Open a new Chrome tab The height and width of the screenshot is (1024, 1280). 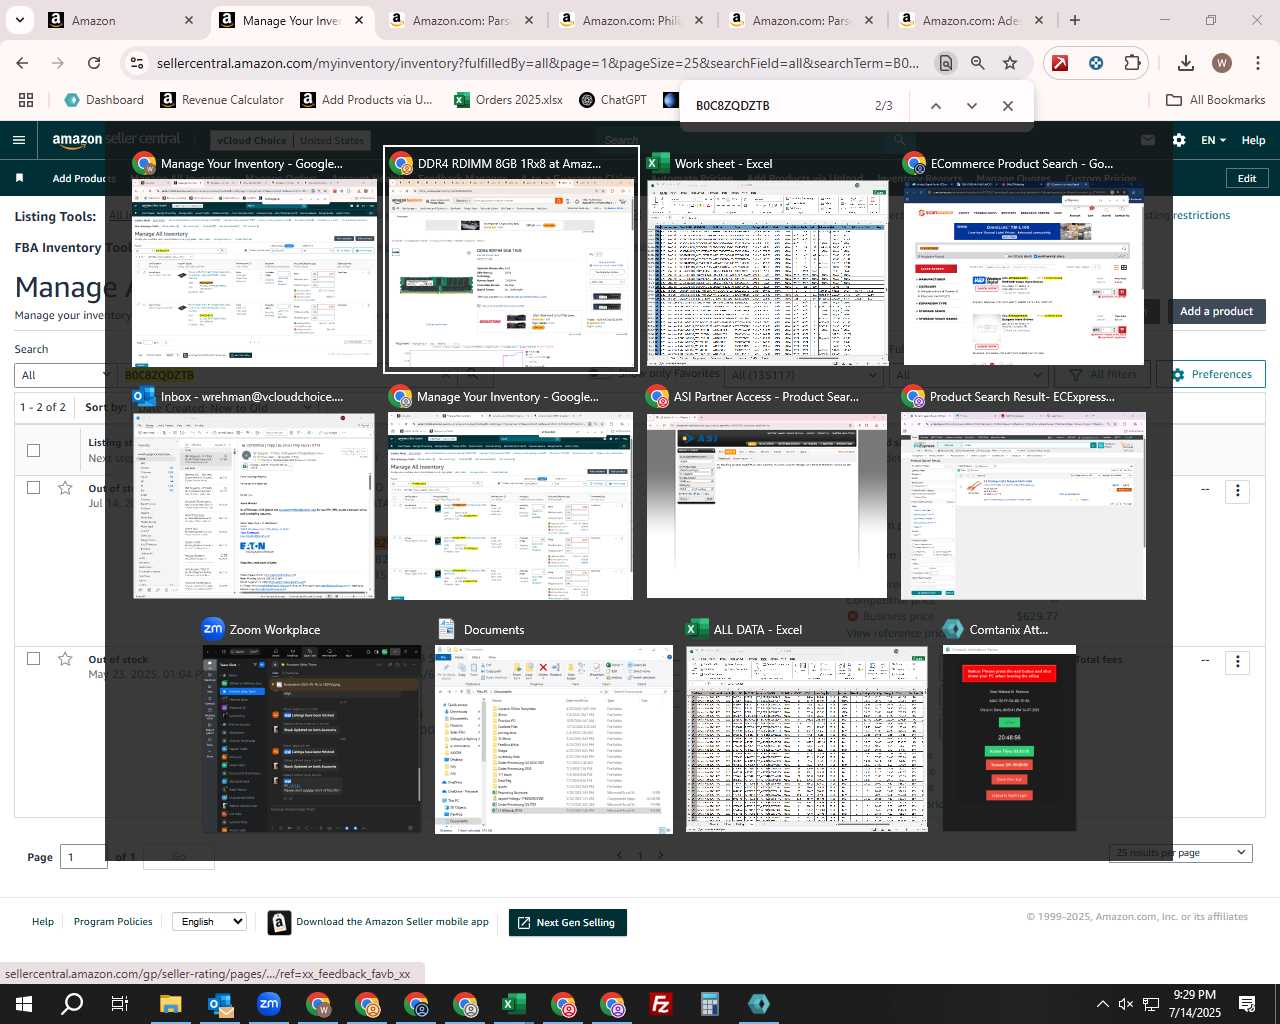(1075, 20)
